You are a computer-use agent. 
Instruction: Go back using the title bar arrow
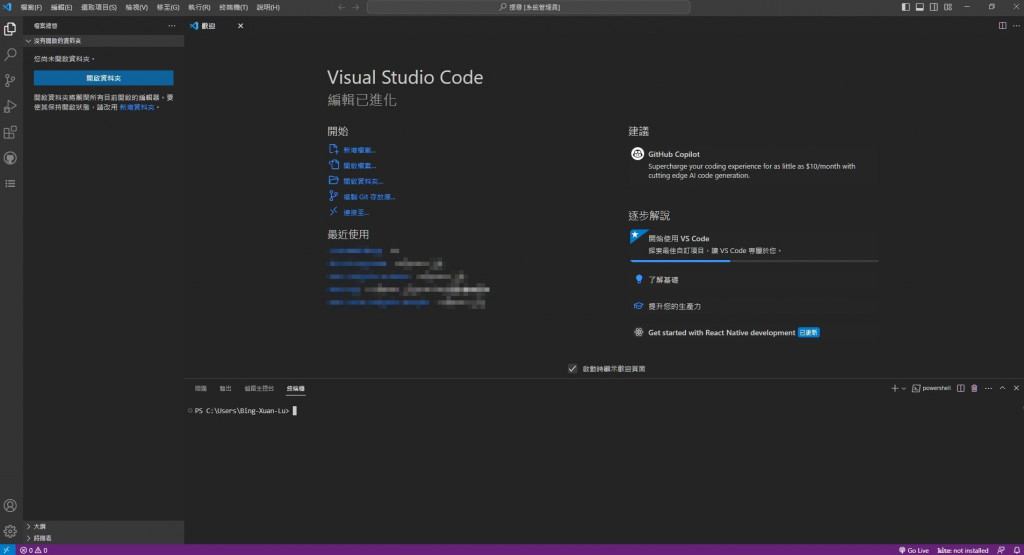tap(341, 7)
